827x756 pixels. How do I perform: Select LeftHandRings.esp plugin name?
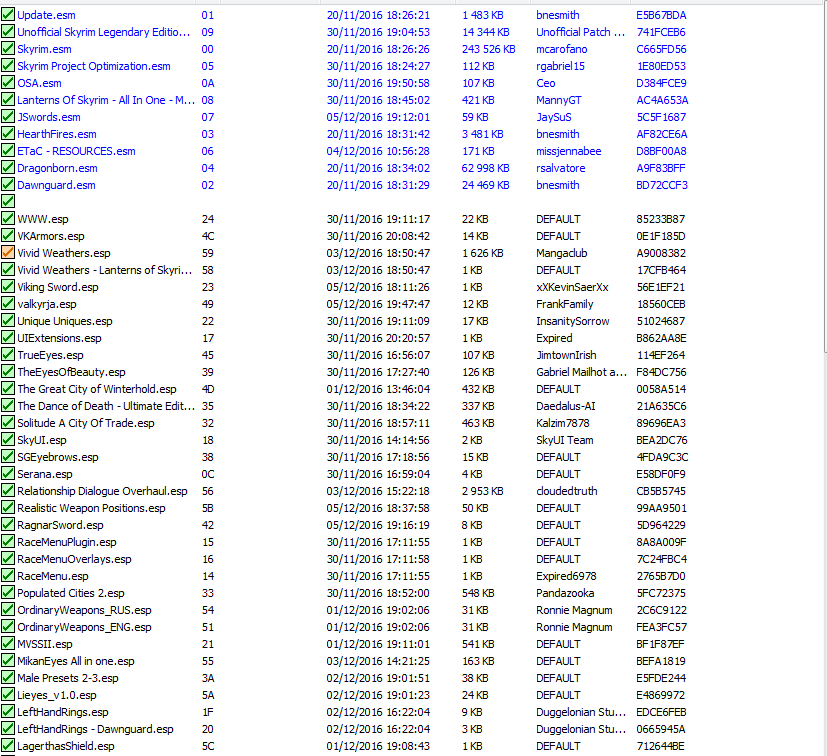tap(62, 712)
